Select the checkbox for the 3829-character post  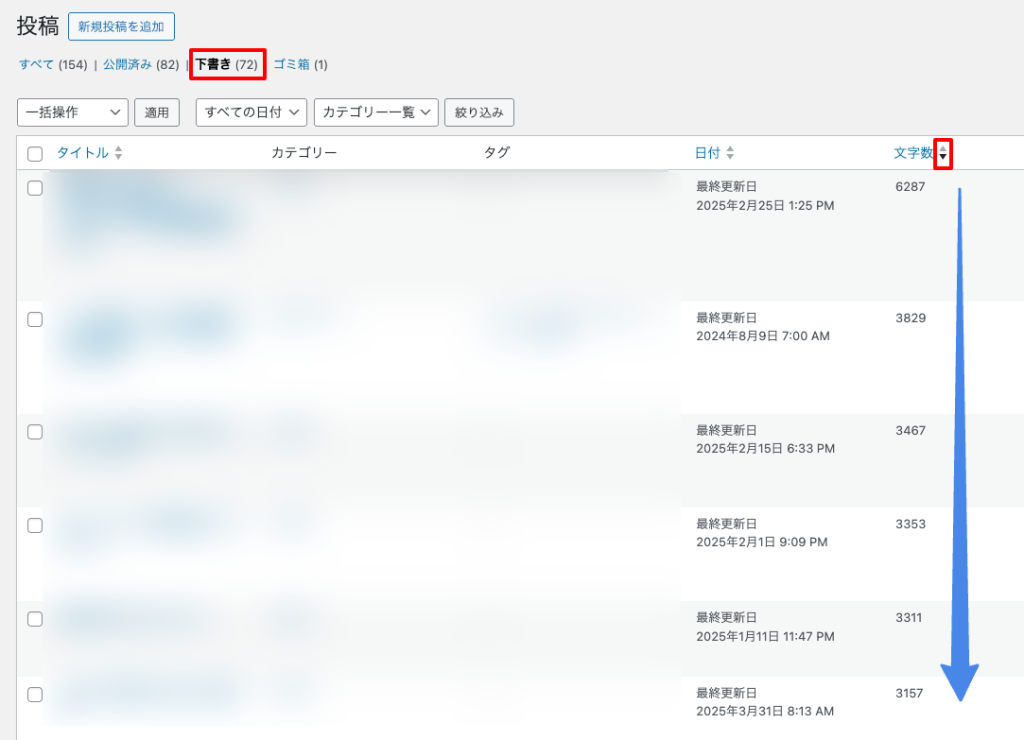35,319
